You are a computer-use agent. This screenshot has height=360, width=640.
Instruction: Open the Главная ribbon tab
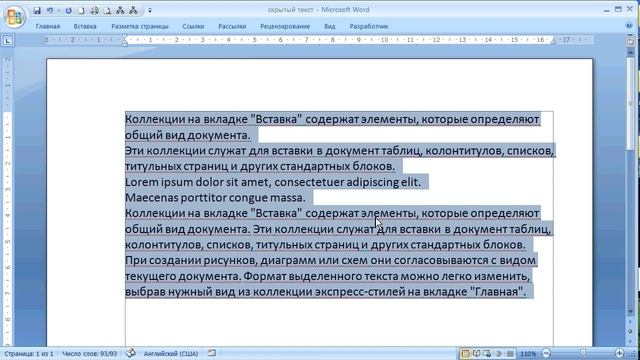[x=48, y=26]
